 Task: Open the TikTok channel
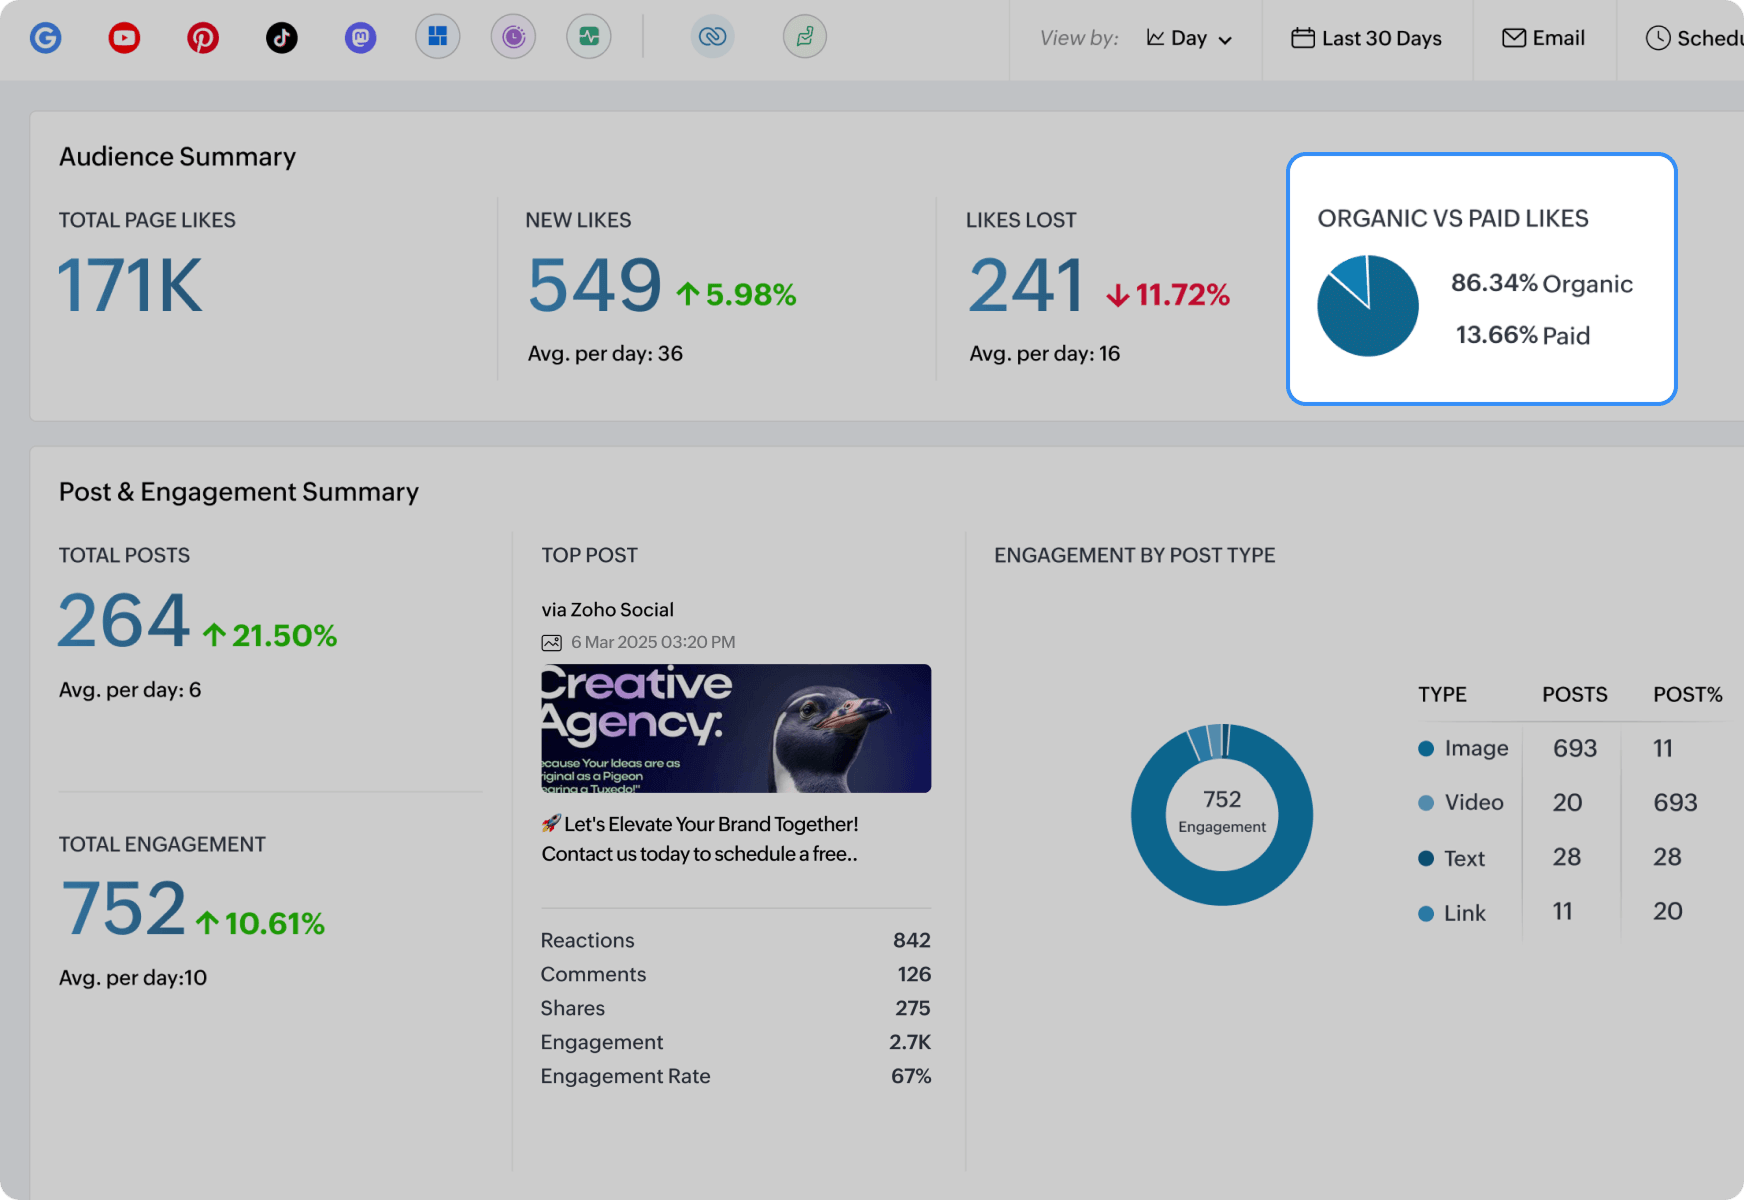coord(282,38)
